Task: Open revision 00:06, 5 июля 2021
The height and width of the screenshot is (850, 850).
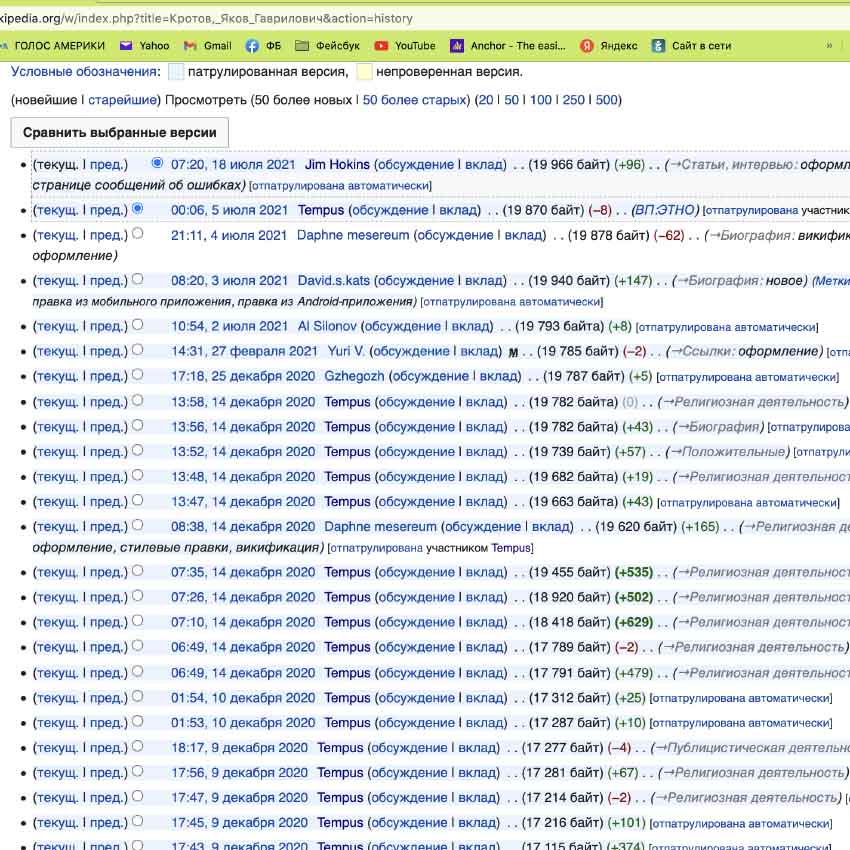Action: [x=229, y=210]
